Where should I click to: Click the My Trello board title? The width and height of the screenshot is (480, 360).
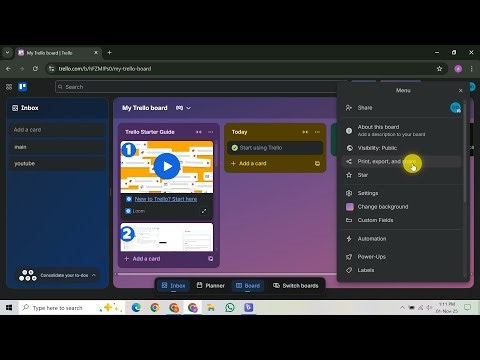[145, 108]
